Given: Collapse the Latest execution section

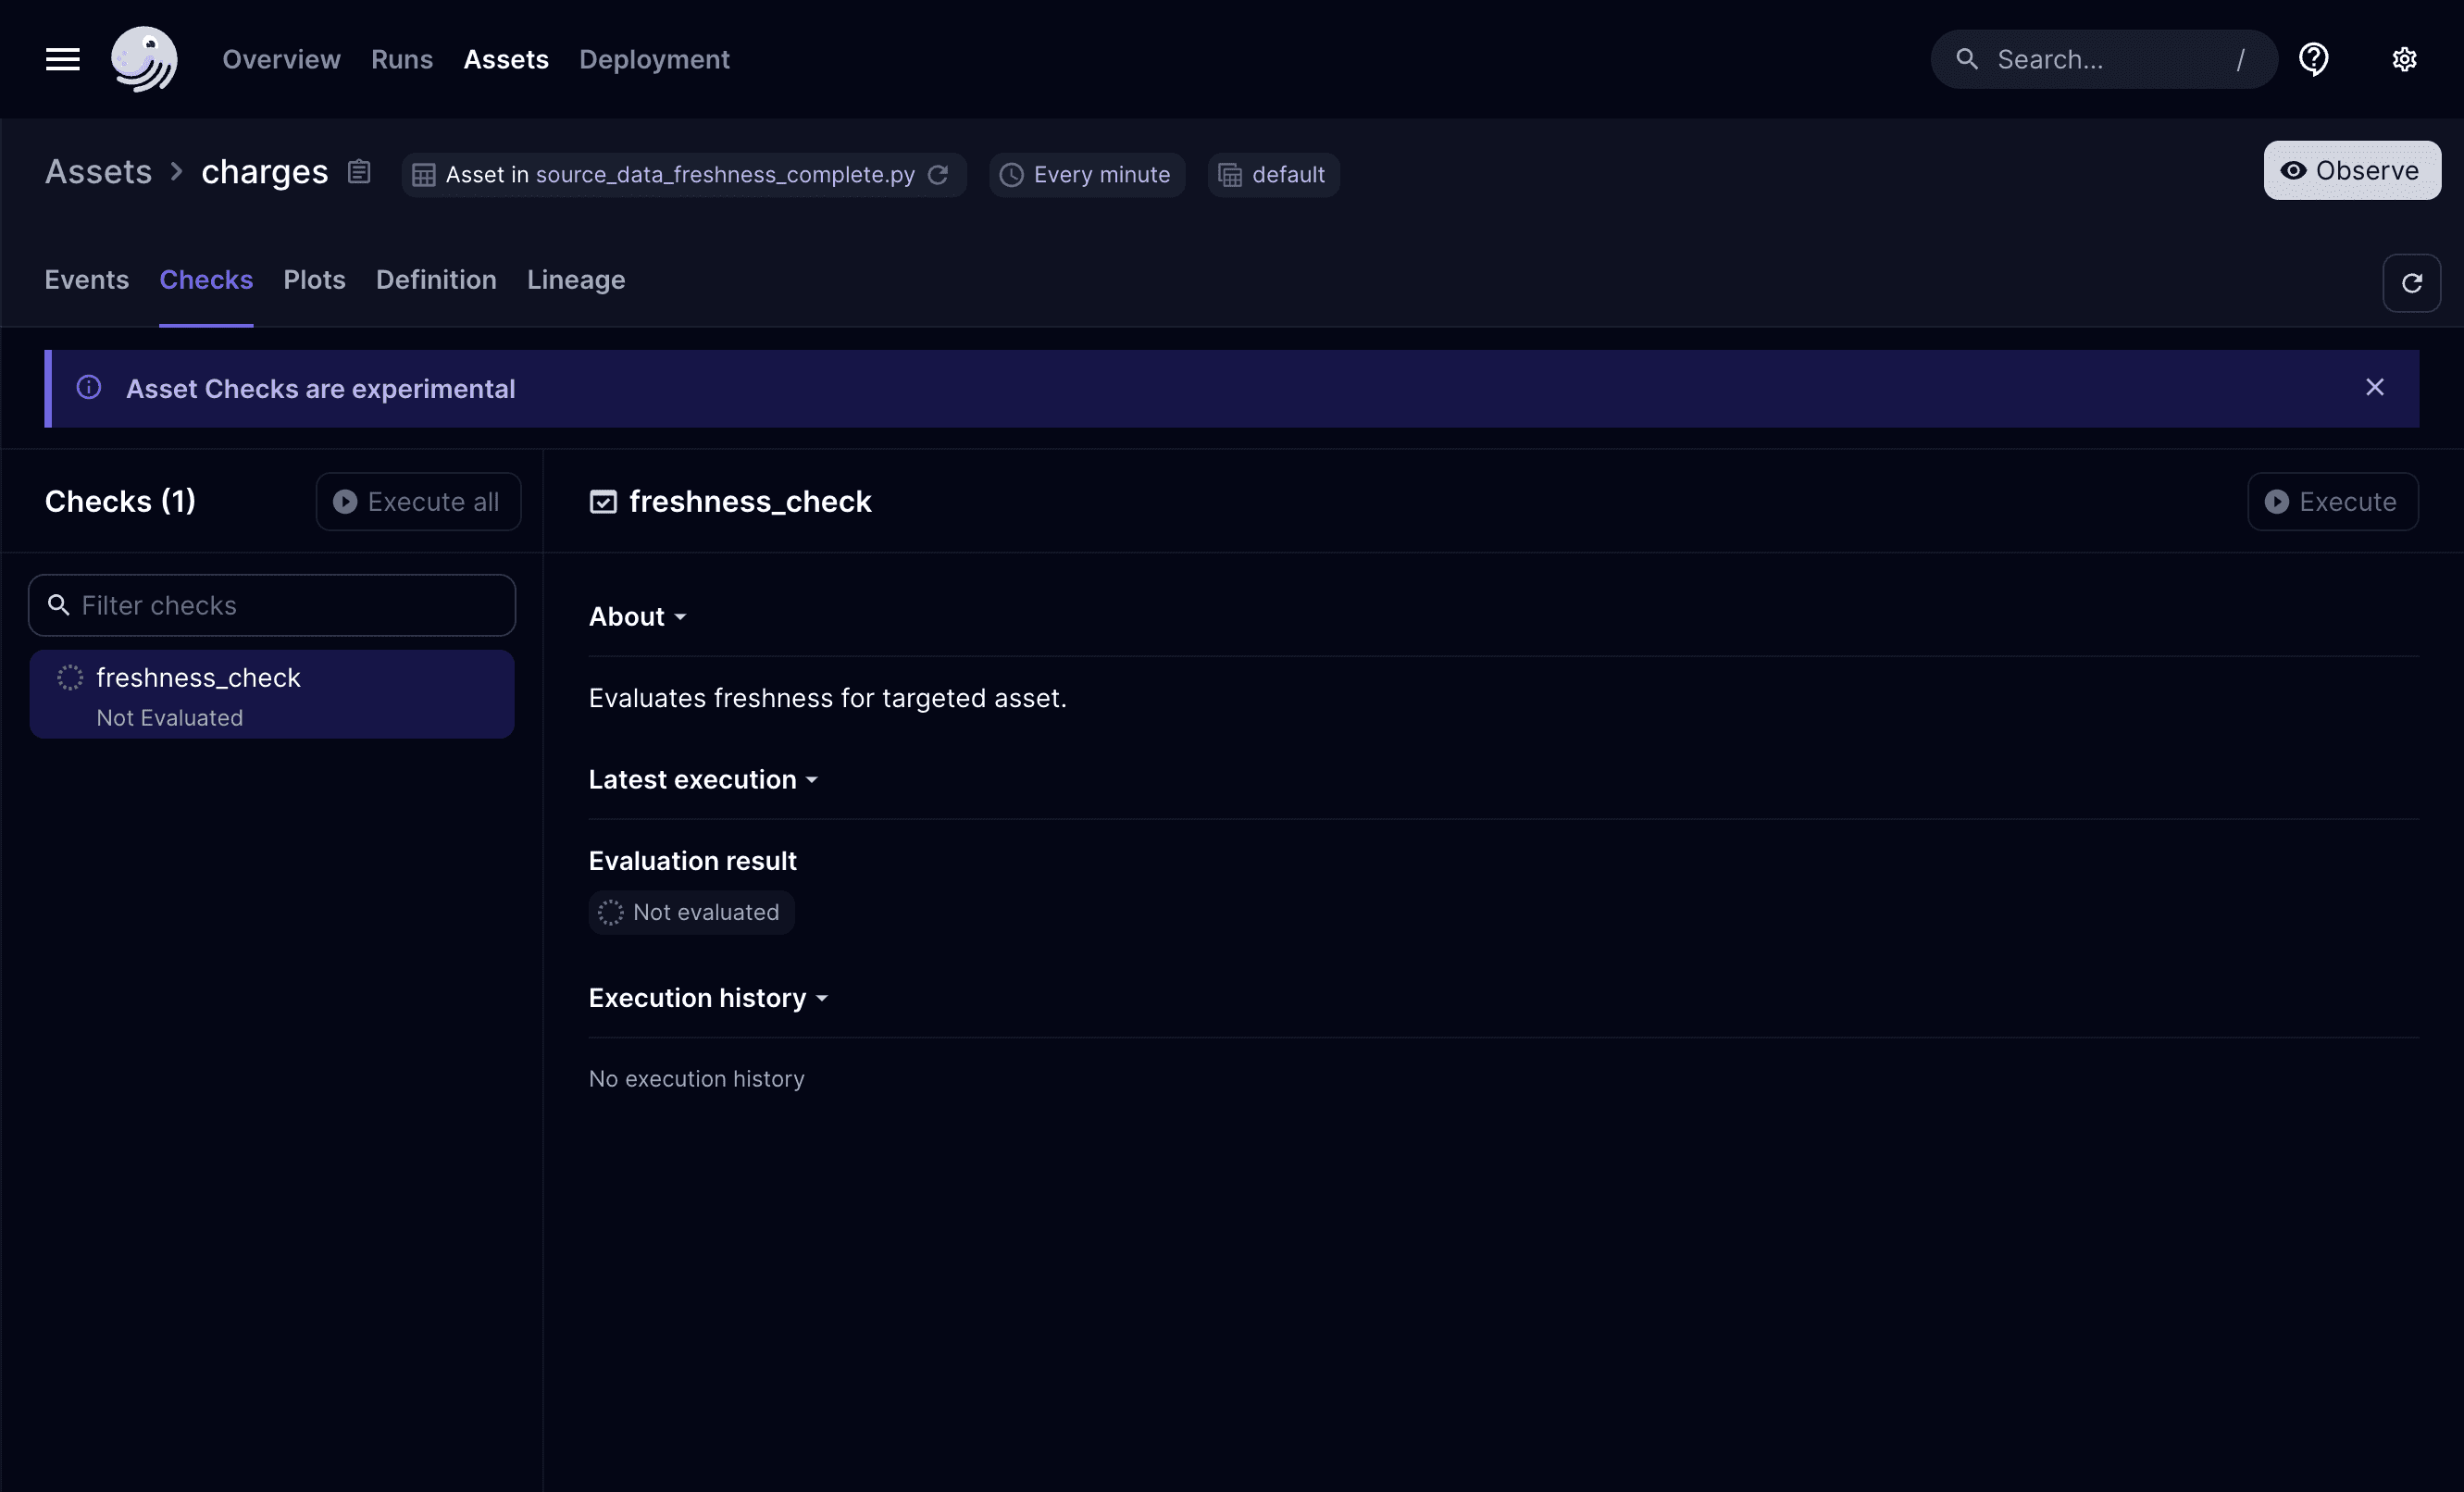Looking at the screenshot, I should tap(703, 780).
